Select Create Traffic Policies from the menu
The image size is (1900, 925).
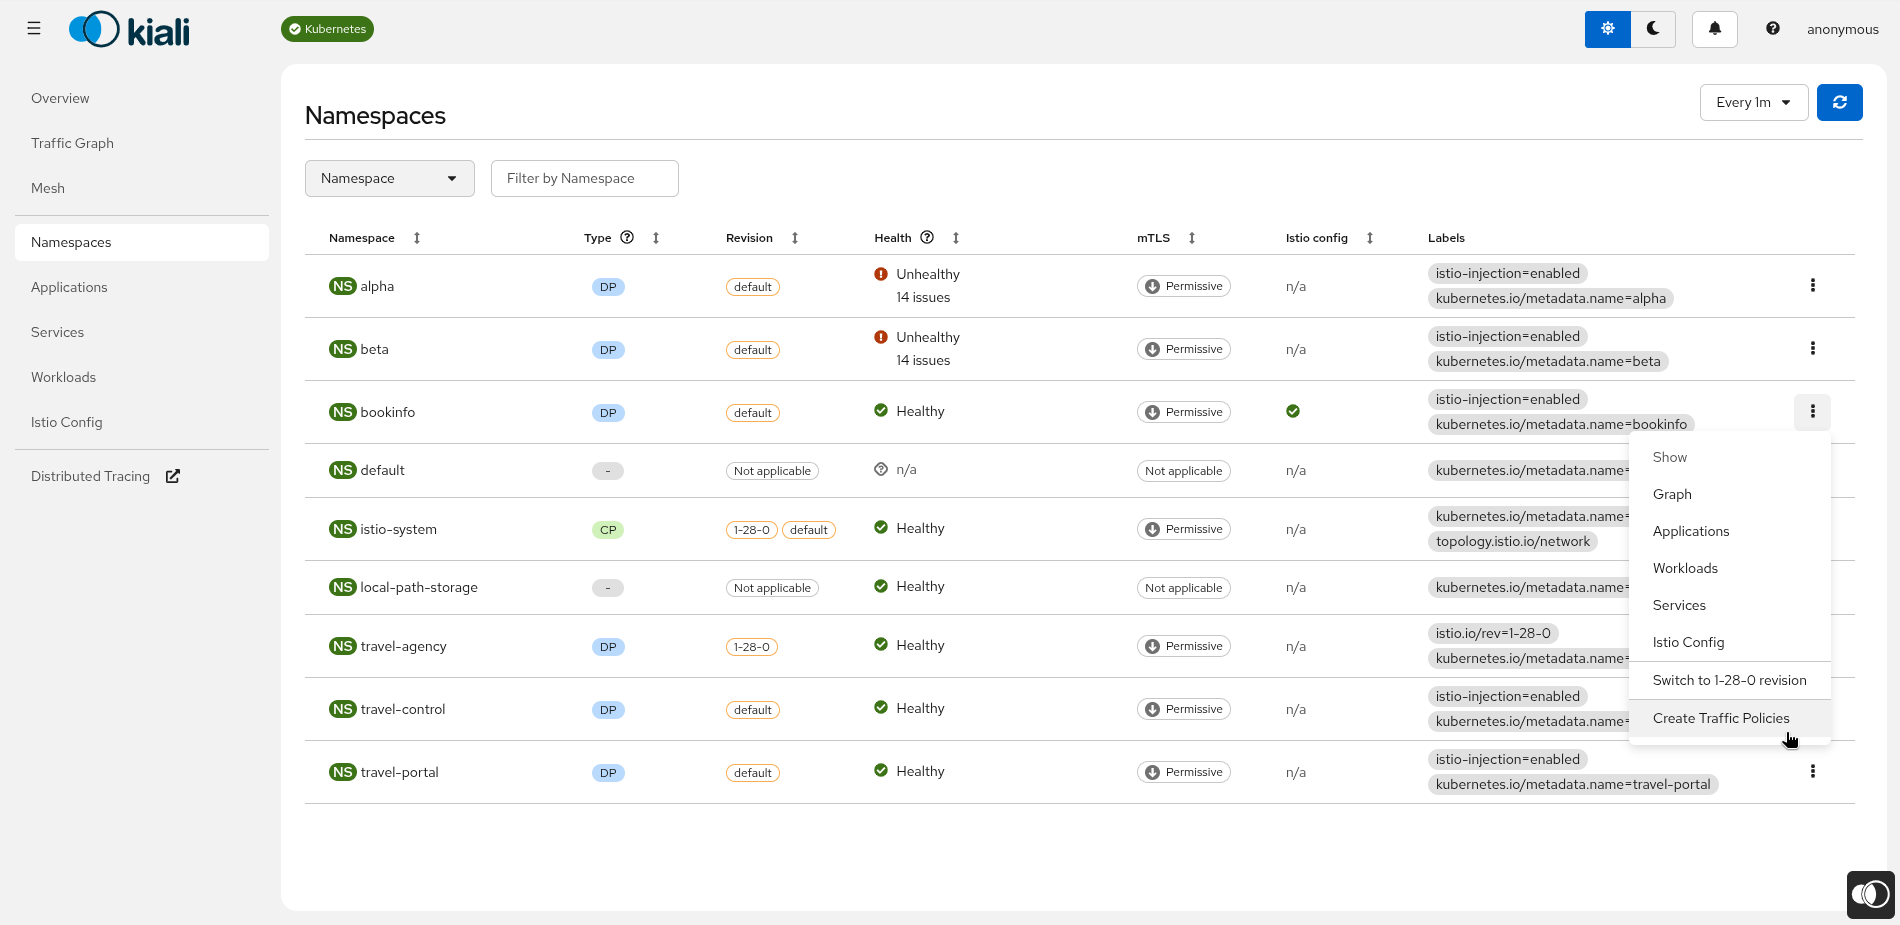[x=1721, y=718]
